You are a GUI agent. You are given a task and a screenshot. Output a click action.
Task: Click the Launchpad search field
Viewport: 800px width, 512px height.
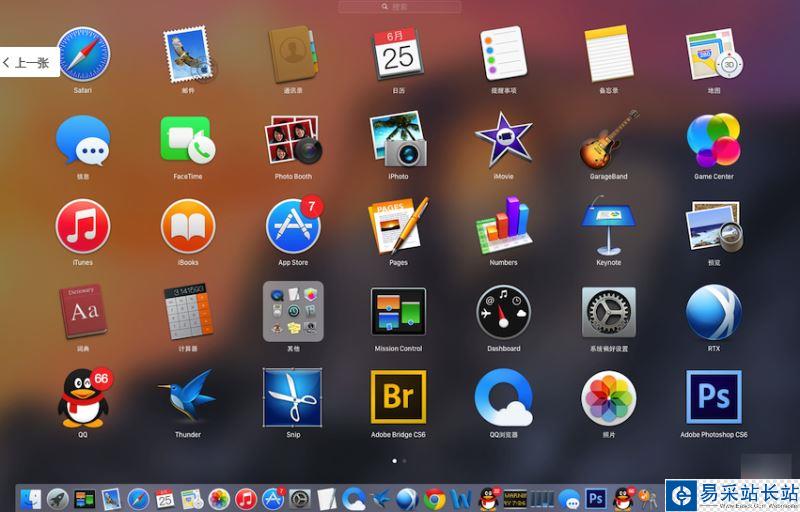pyautogui.click(x=399, y=7)
